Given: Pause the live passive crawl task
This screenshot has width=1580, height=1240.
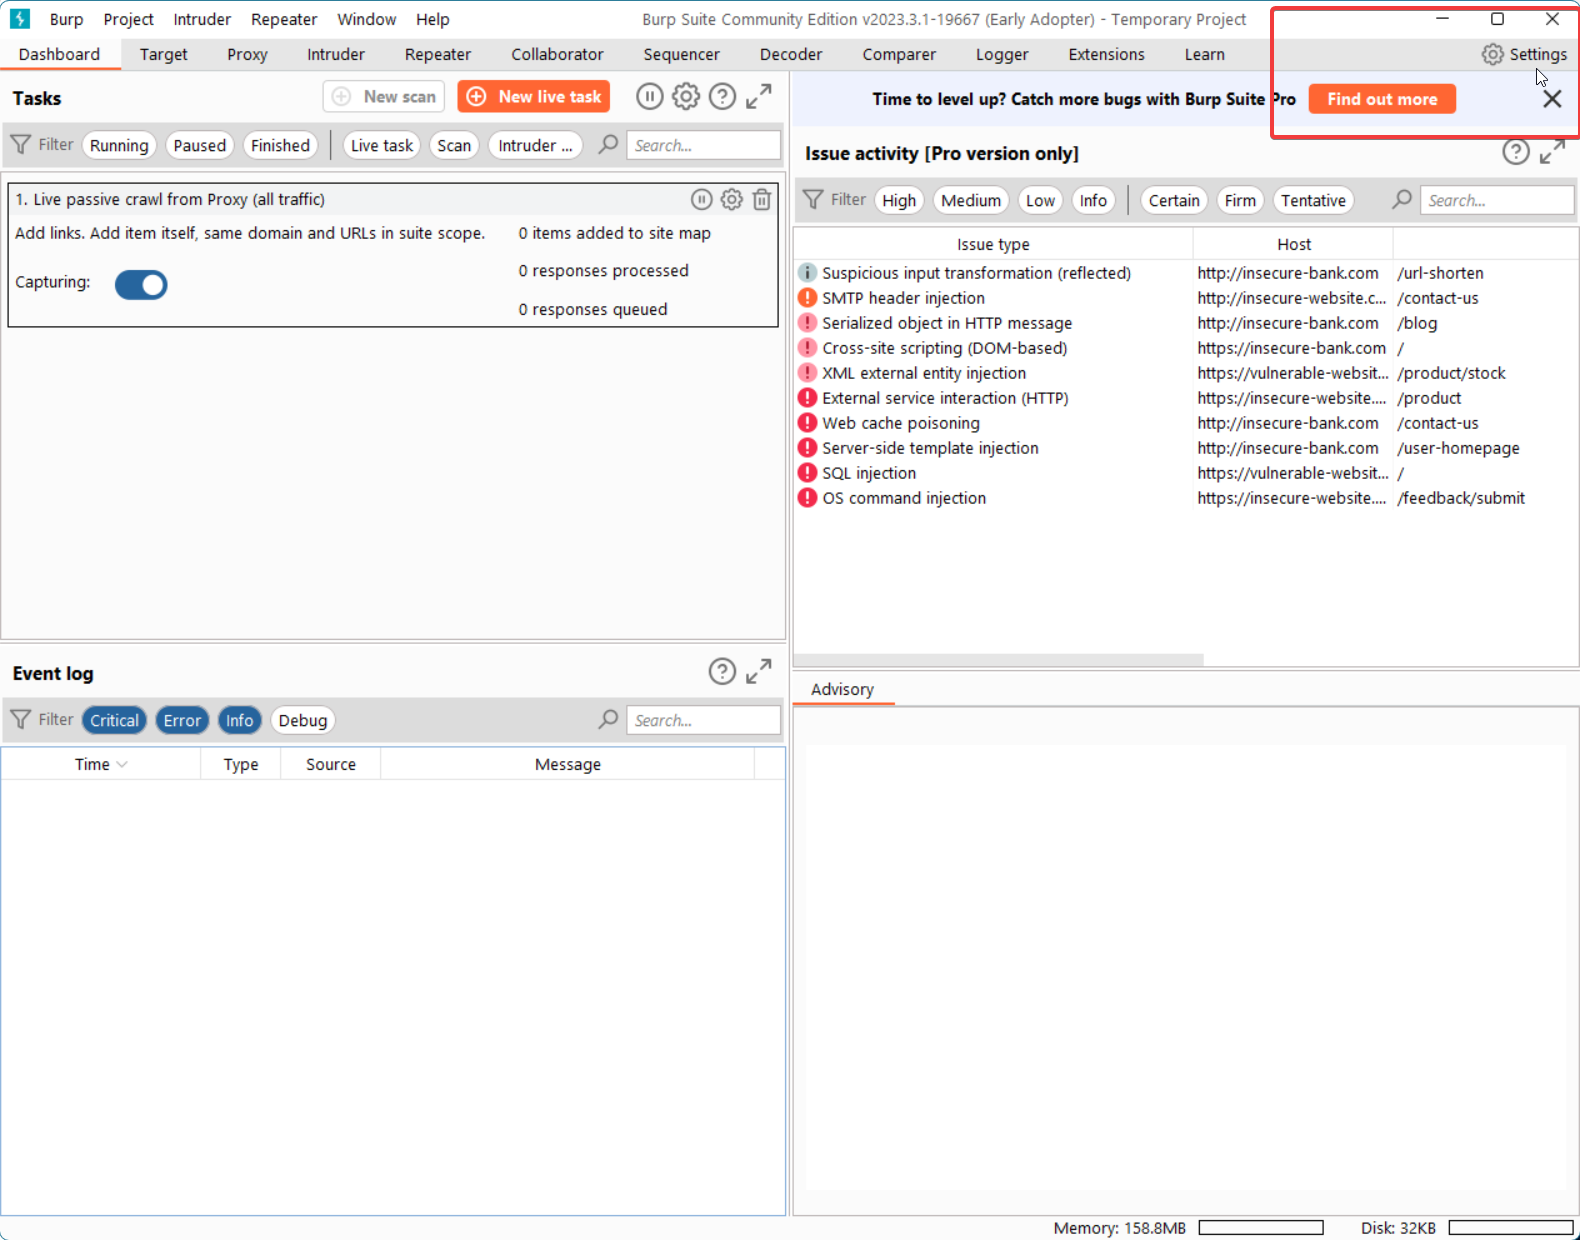Looking at the screenshot, I should 702,200.
